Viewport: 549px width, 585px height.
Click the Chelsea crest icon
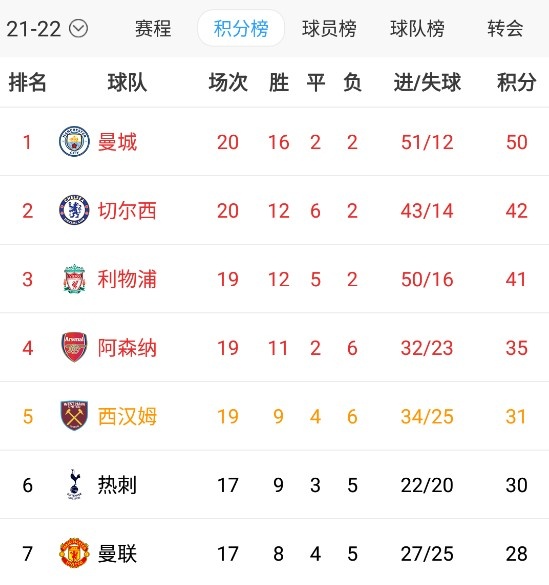pos(74,210)
